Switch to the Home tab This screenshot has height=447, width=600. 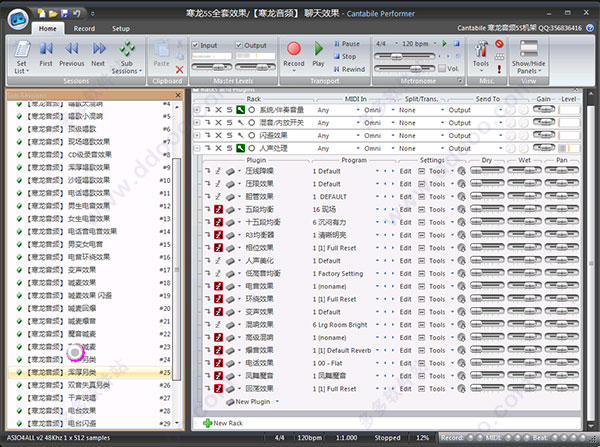coord(47,28)
